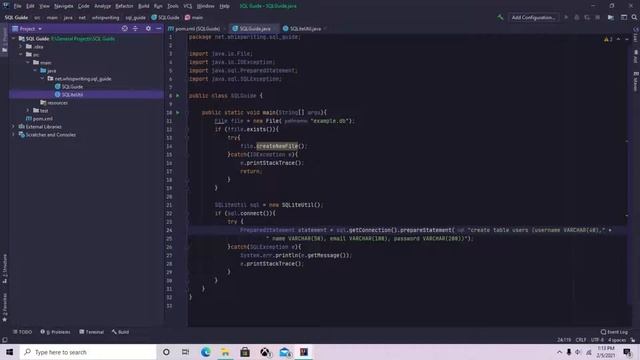Click the CRLF line separator in the status bar
The width and height of the screenshot is (640, 360).
[580, 340]
